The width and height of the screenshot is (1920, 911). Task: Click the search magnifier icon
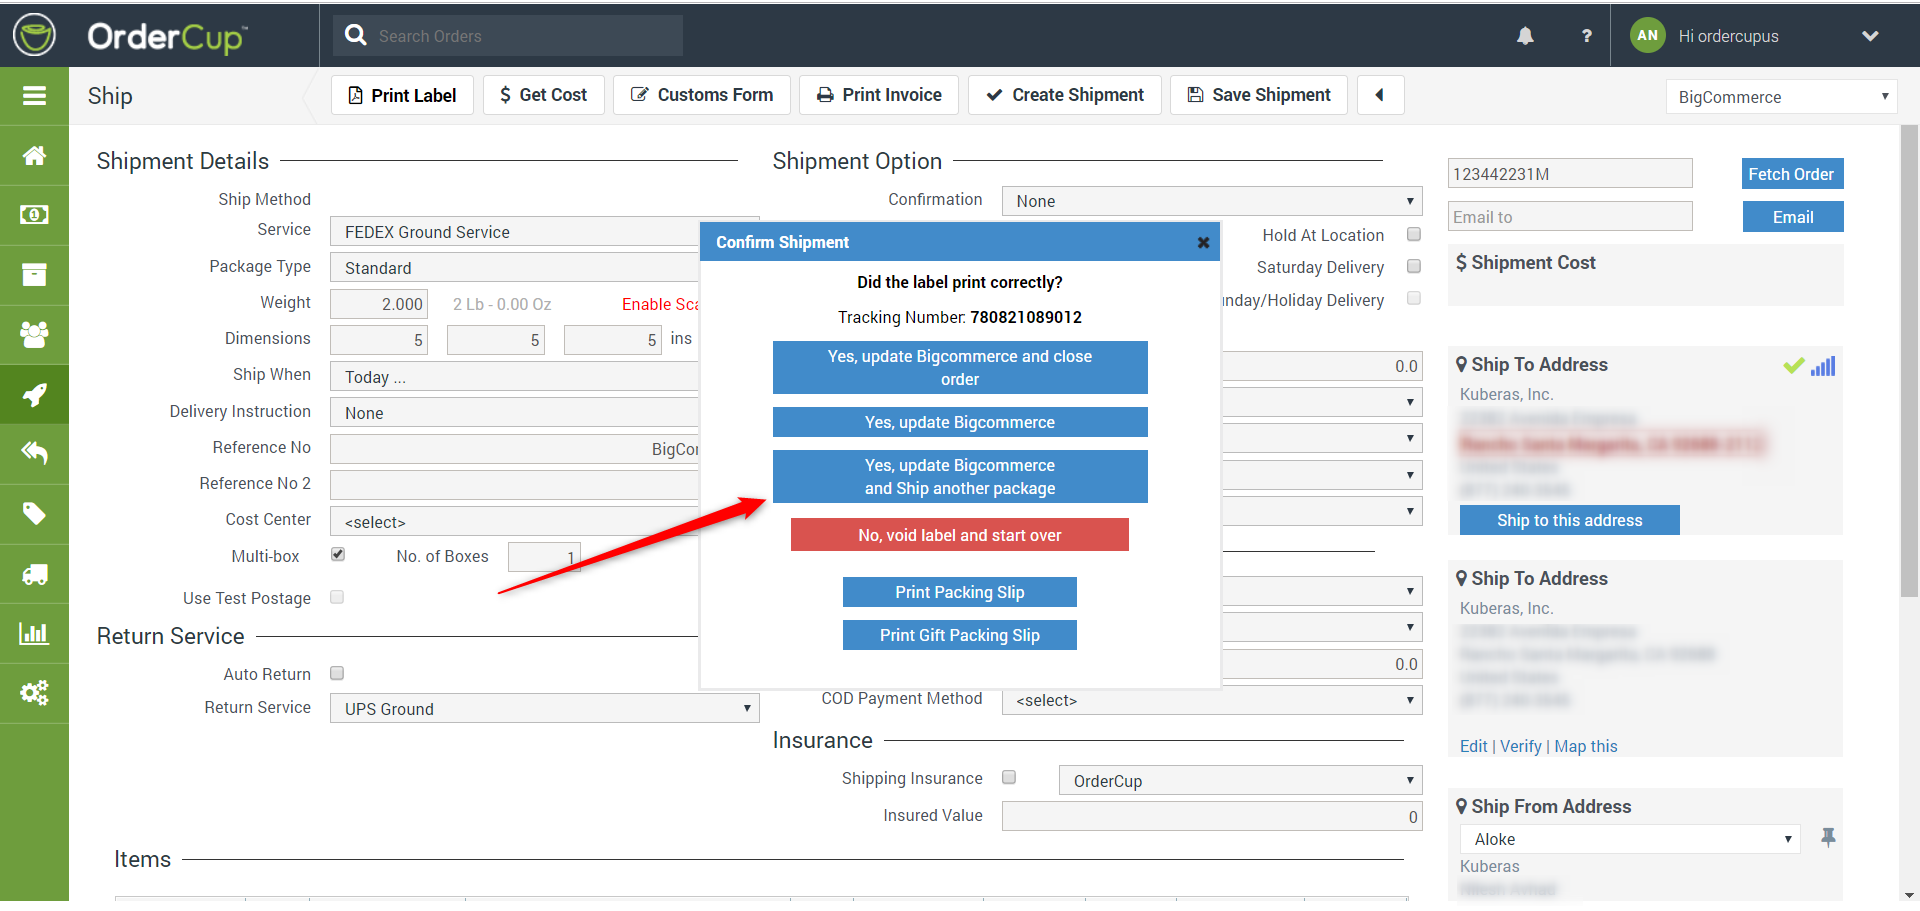pos(355,35)
